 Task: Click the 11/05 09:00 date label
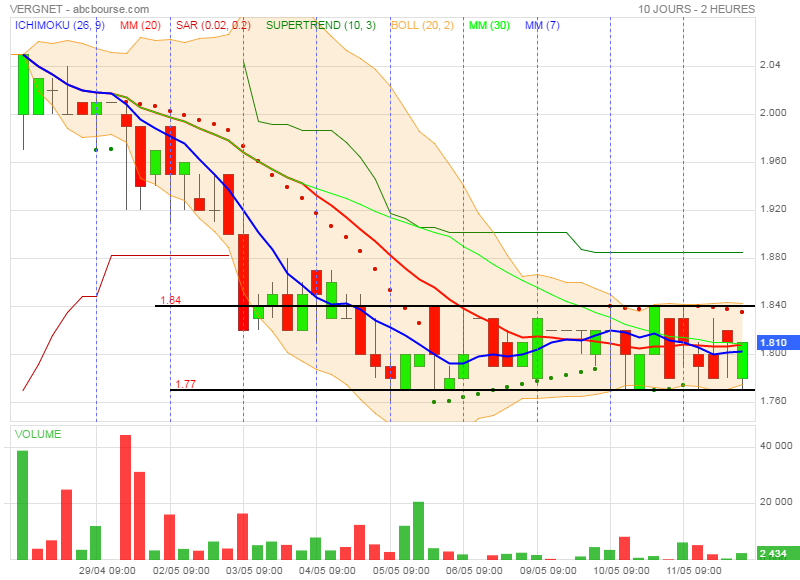[694, 570]
